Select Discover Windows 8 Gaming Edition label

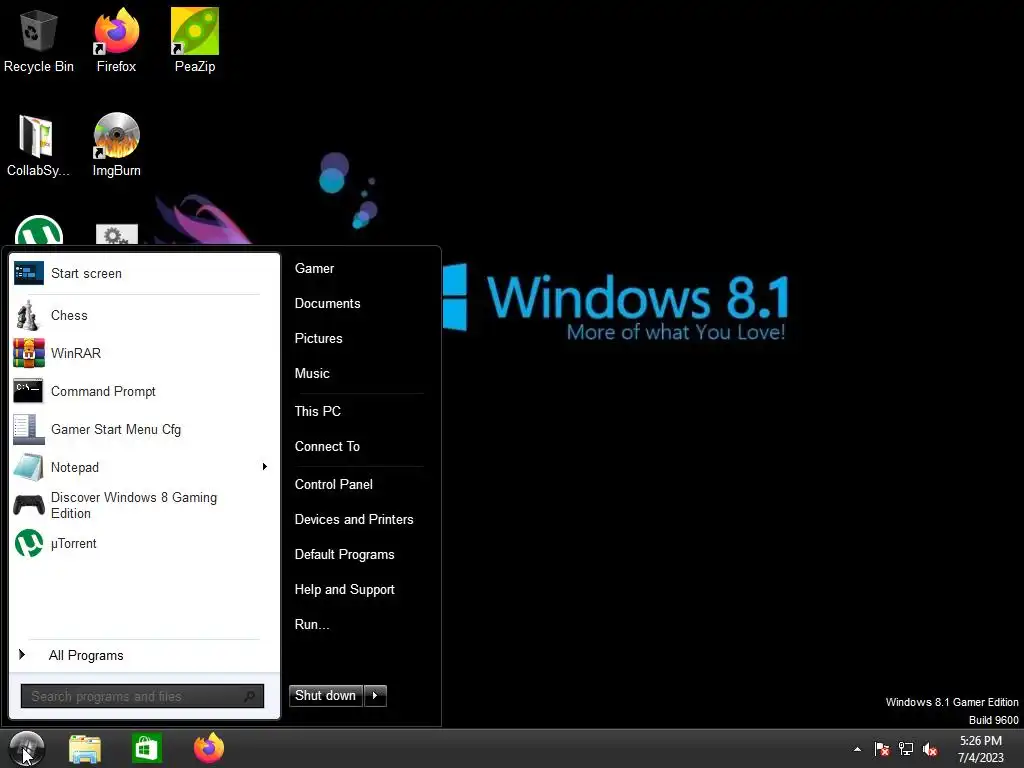(x=134, y=505)
